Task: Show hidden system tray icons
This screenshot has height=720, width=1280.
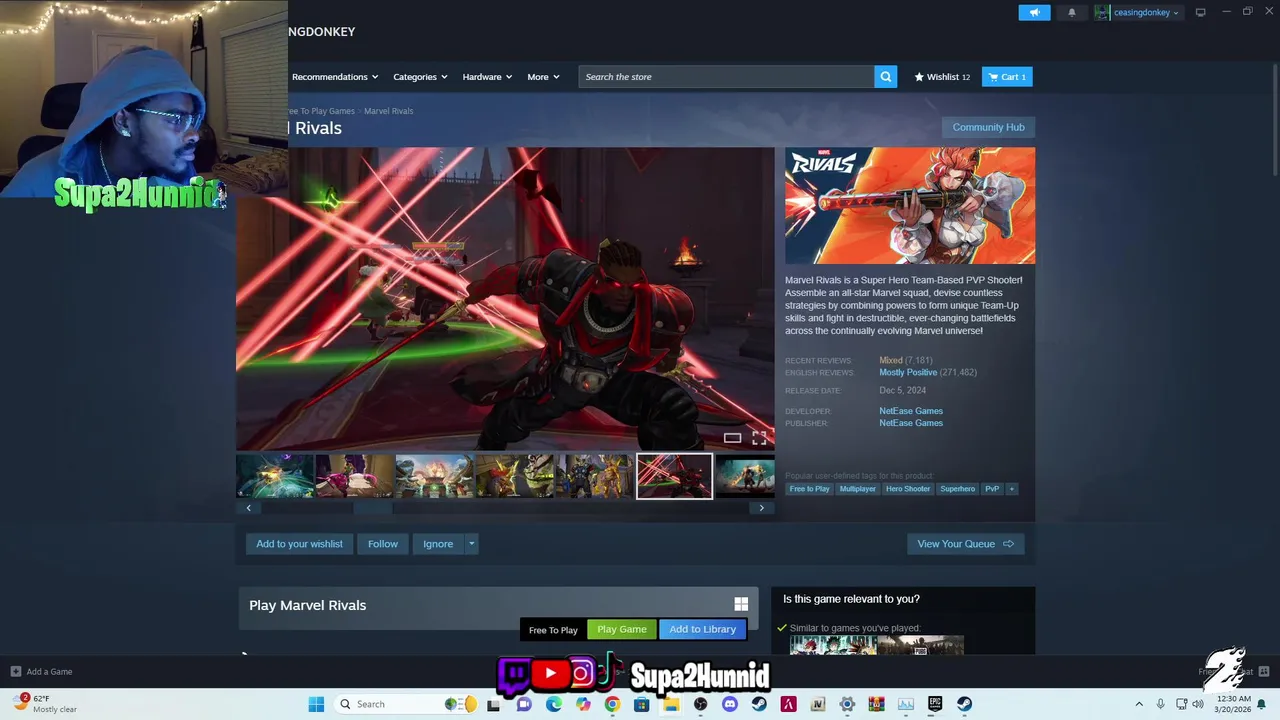Action: 1138,704
